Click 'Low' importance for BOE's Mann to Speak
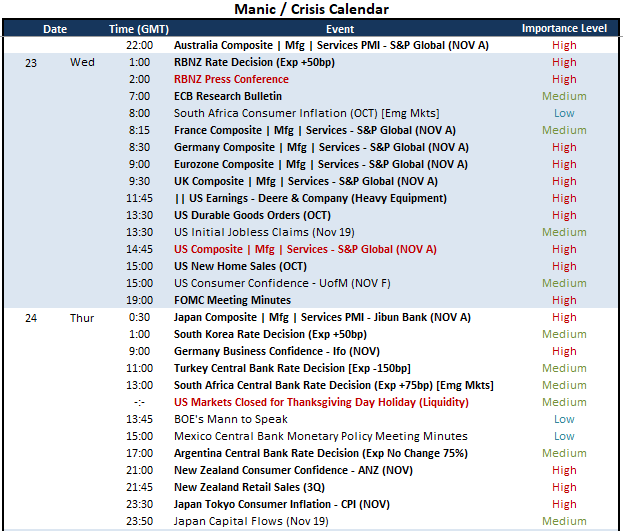Viewport: 623px width, 531px height. tap(564, 419)
